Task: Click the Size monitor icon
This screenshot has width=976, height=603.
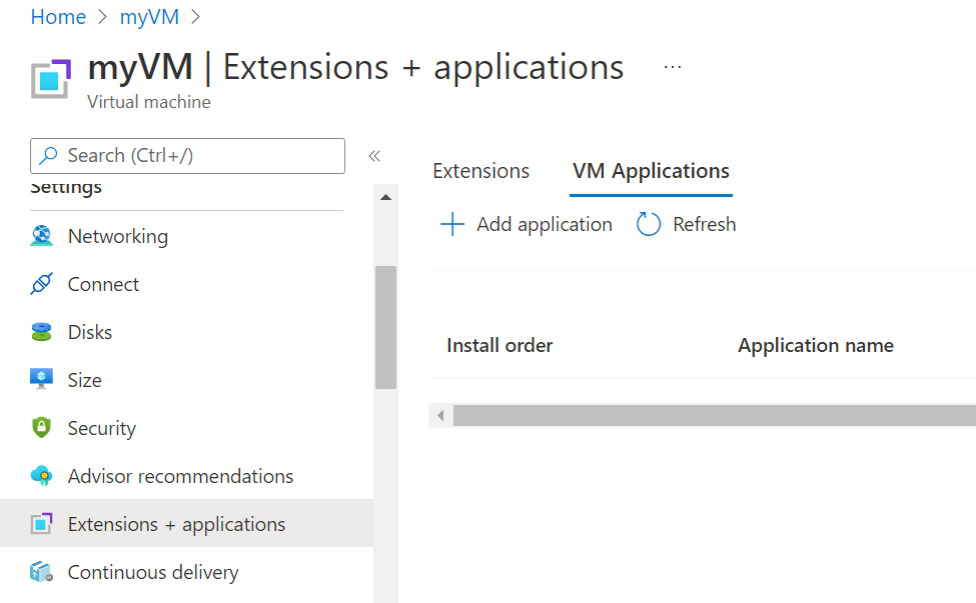Action: pos(41,380)
